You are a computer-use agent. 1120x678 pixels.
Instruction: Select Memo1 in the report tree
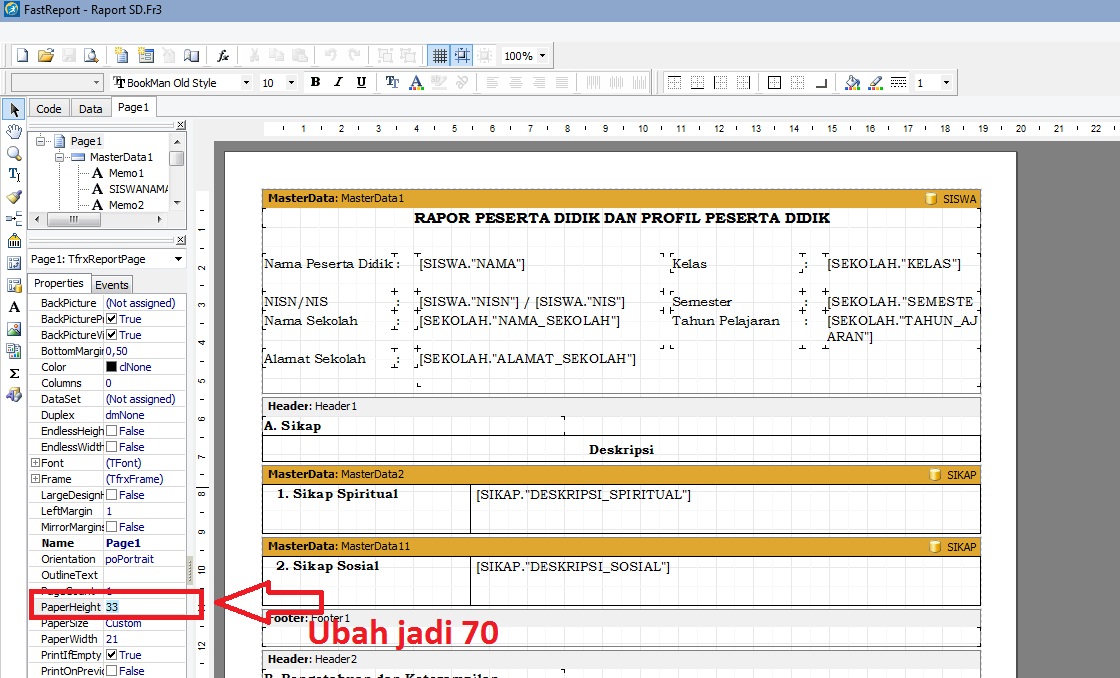click(126, 173)
